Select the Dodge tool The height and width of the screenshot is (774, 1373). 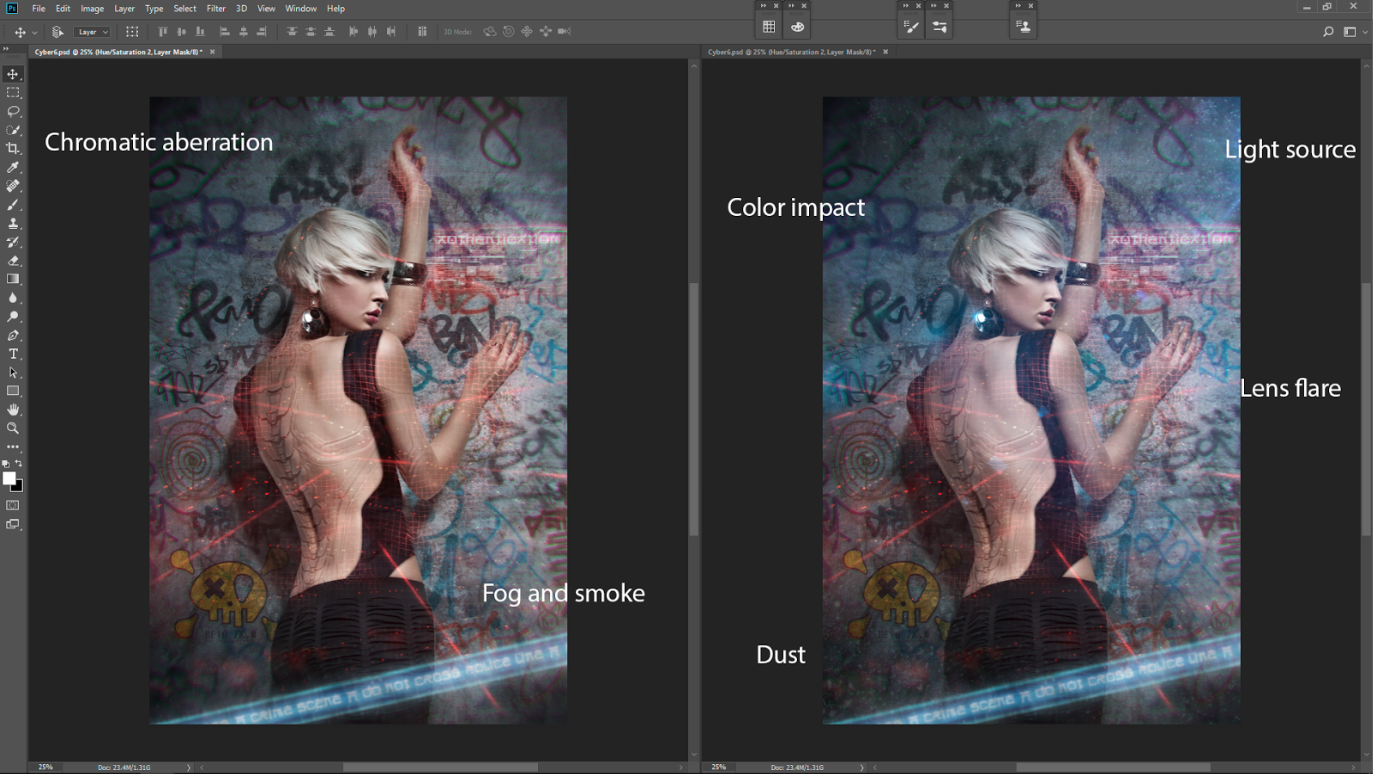13,317
